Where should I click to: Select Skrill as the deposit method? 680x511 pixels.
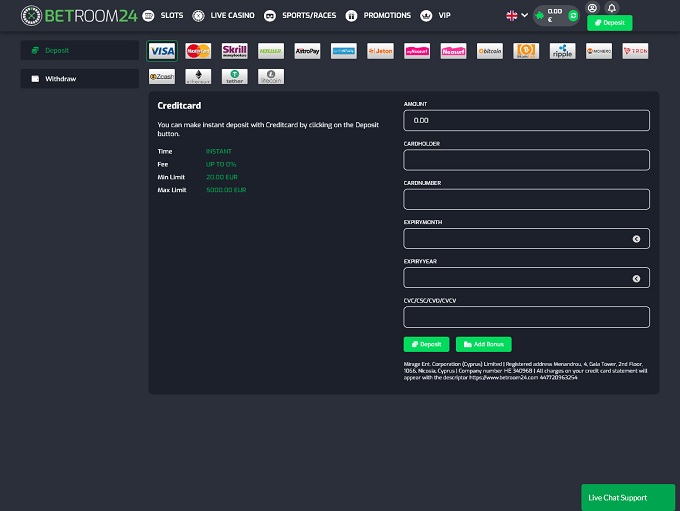235,51
